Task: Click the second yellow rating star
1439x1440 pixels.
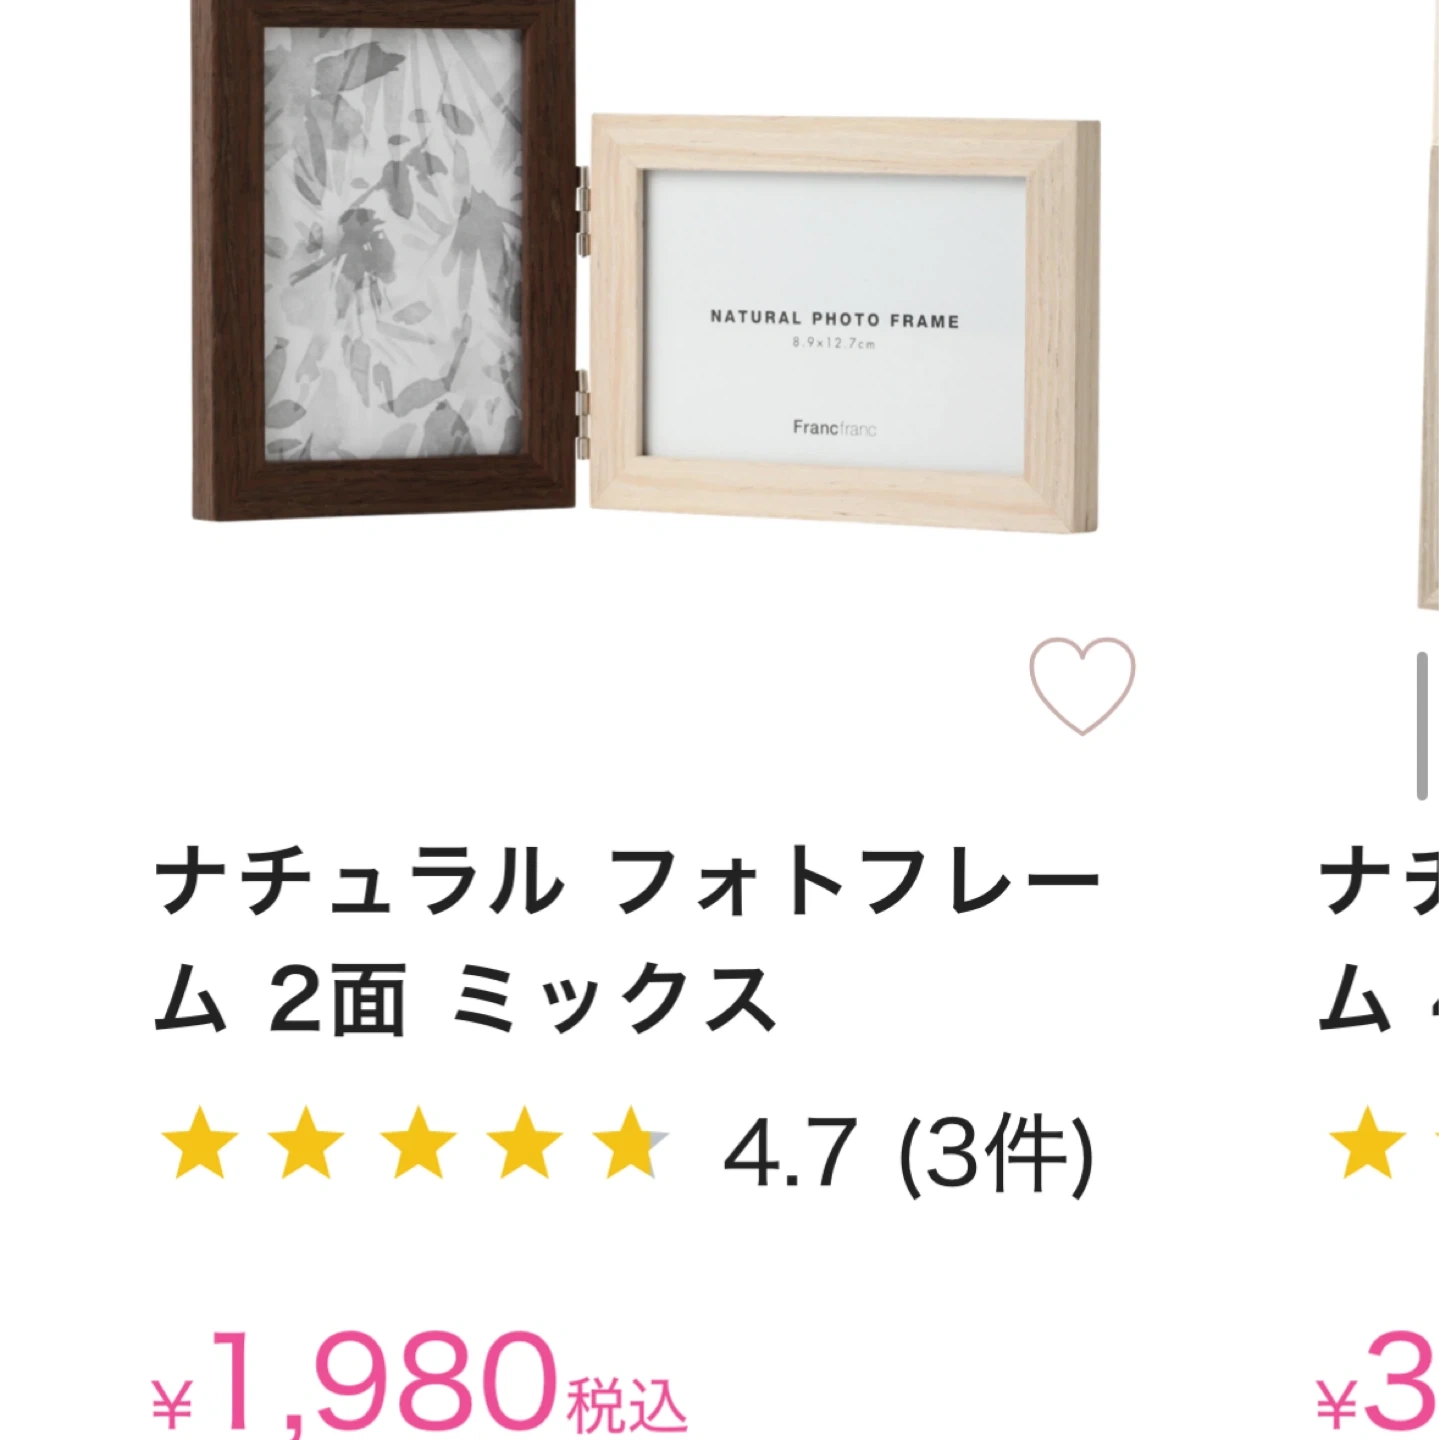Action: click(306, 1143)
